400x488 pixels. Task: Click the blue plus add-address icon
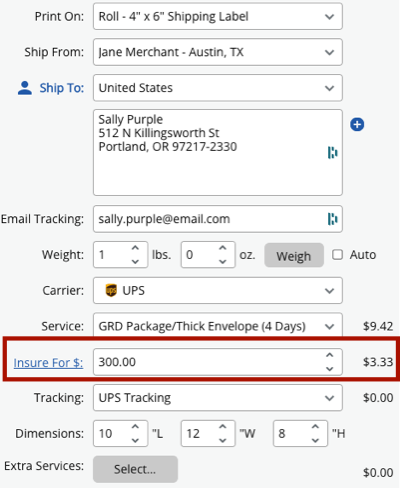(x=357, y=124)
